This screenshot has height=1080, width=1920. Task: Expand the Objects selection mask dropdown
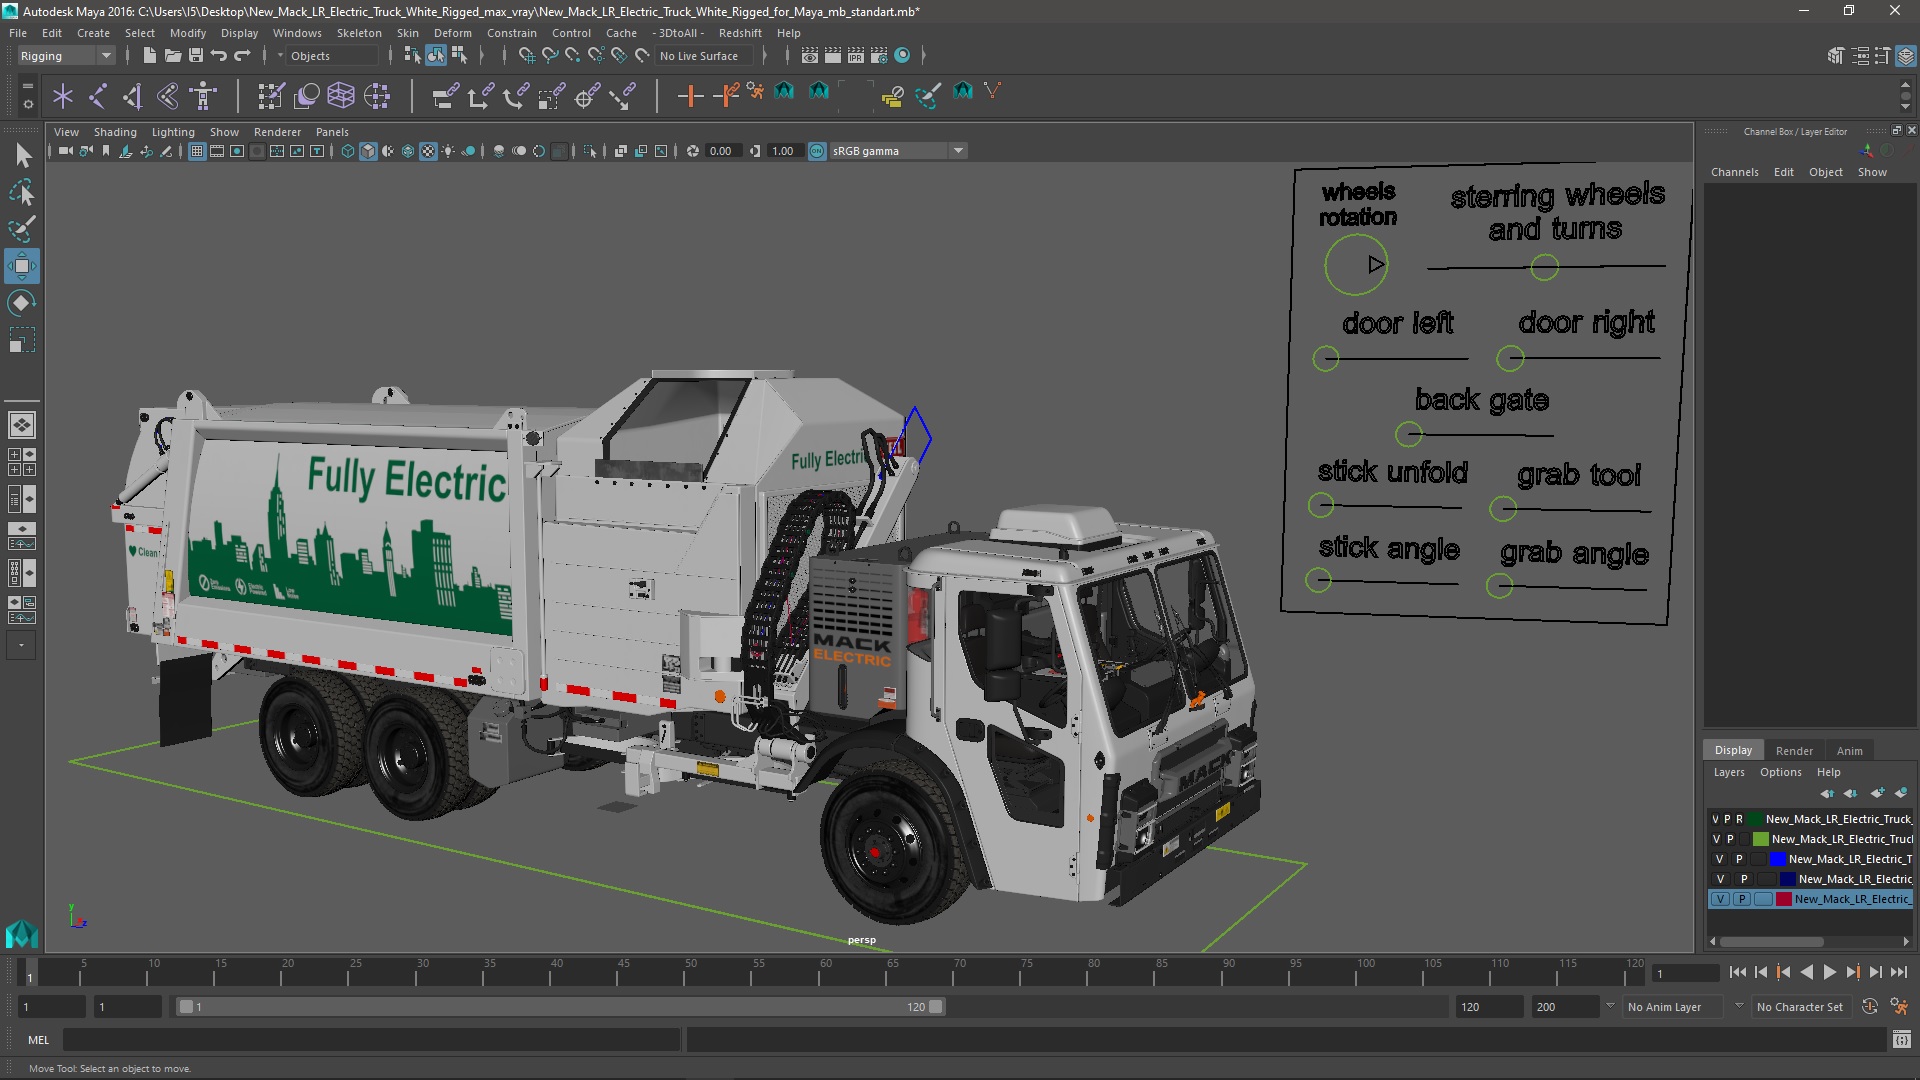coord(281,56)
